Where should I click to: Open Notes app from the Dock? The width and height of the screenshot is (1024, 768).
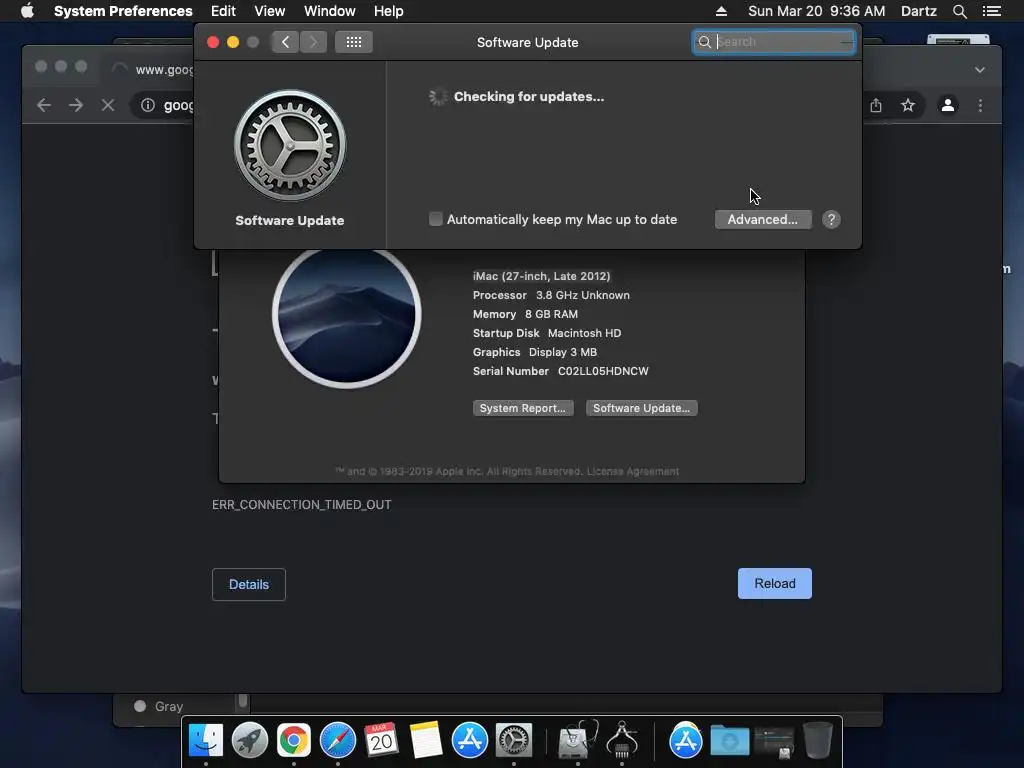(426, 740)
